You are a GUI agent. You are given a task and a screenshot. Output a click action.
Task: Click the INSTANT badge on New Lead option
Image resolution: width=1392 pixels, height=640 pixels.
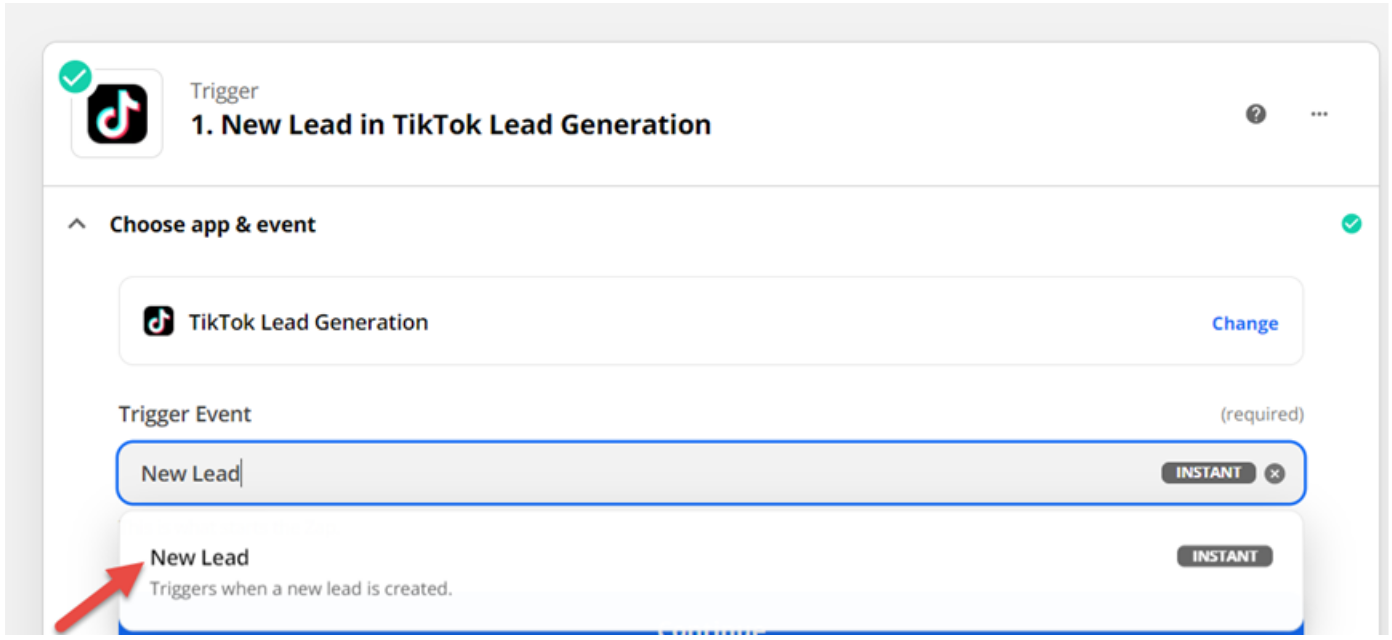[x=1225, y=556]
